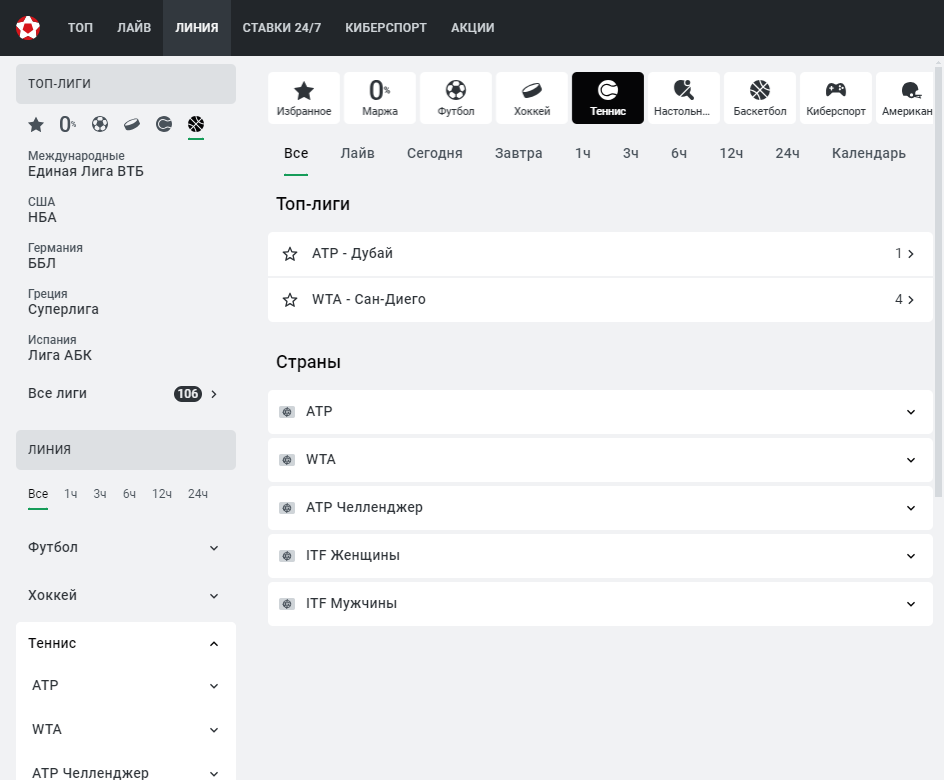Favorite the WTA - Сан-Диего league
Image resolution: width=944 pixels, height=780 pixels.
pyautogui.click(x=290, y=300)
